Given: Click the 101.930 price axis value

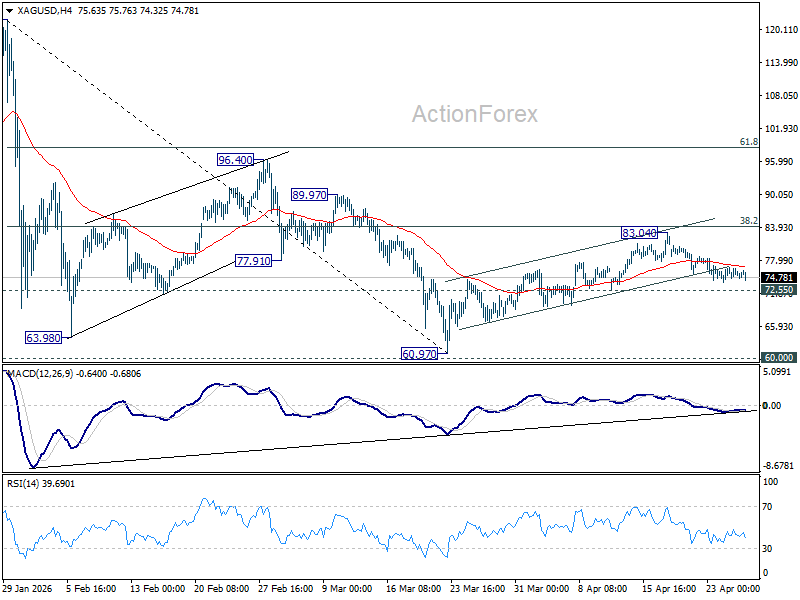Looking at the screenshot, I should pos(781,129).
